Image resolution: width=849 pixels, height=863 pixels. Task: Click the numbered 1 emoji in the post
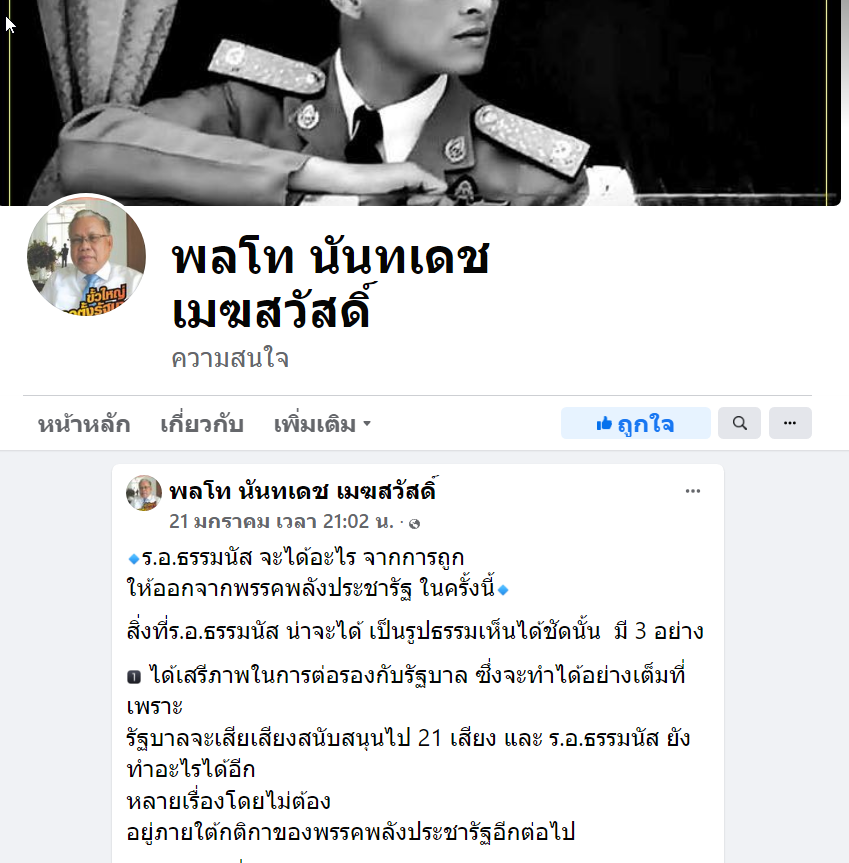[134, 677]
